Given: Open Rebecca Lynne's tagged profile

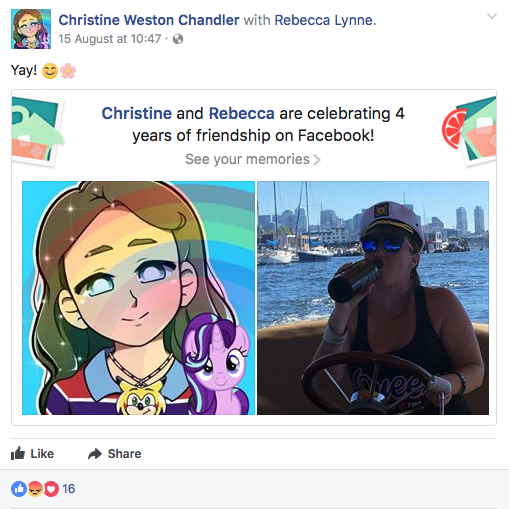Looking at the screenshot, I should coord(325,20).
